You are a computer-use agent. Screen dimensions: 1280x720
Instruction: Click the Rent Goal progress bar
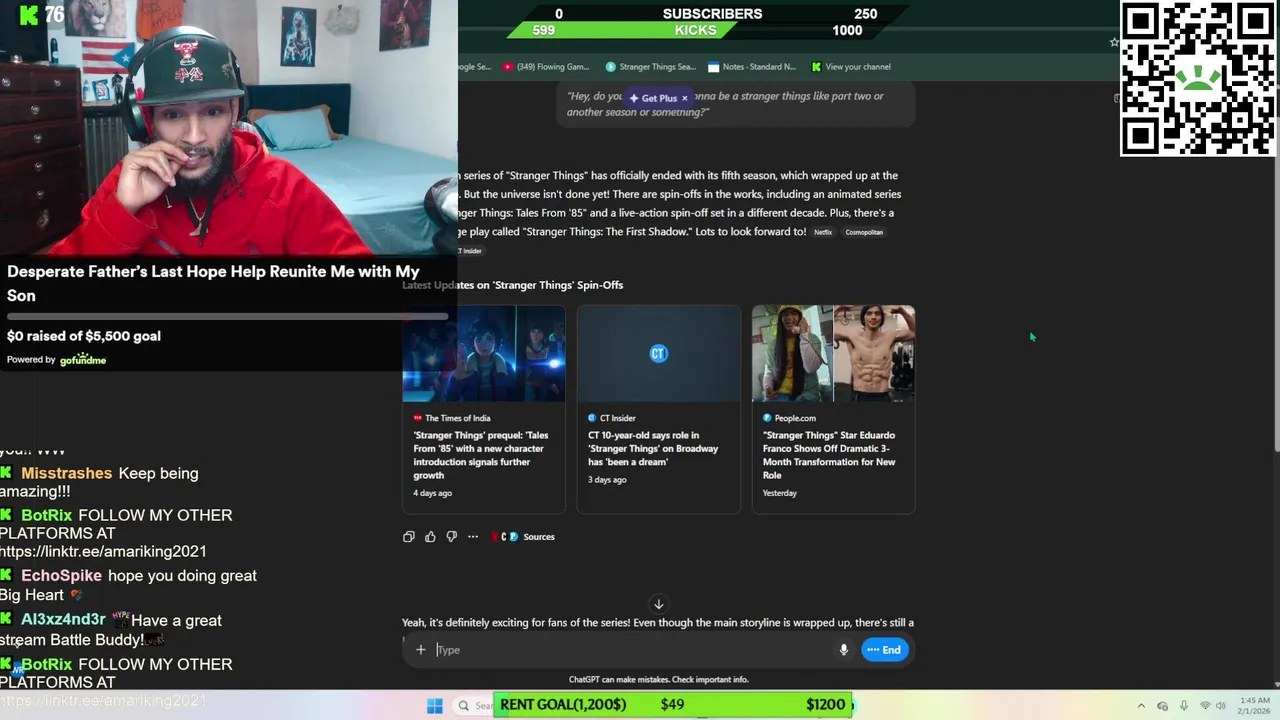pyautogui.click(x=675, y=705)
